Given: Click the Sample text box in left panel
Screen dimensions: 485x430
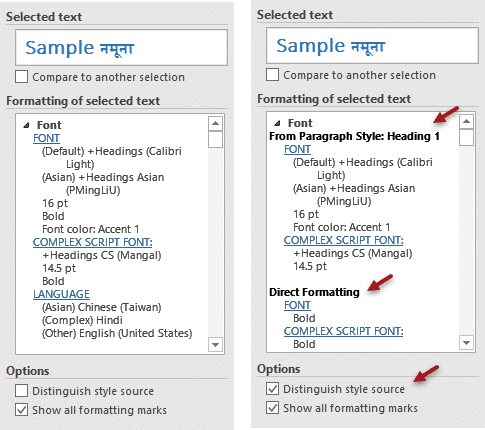Looking at the screenshot, I should (x=121, y=47).
